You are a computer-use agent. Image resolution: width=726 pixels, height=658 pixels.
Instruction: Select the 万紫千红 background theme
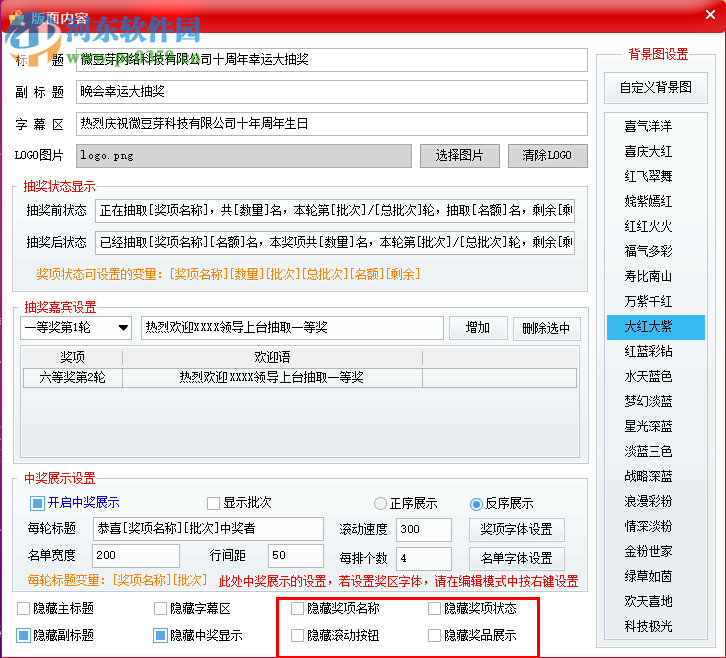656,302
